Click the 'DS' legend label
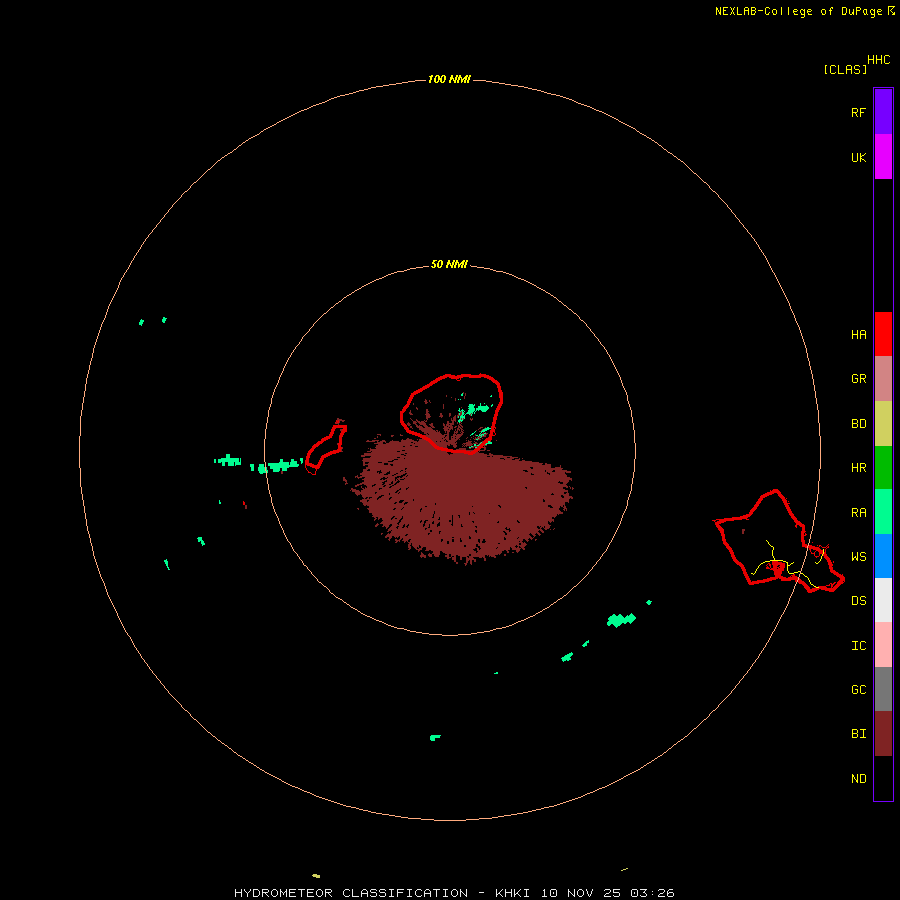The image size is (900, 900). pyautogui.click(x=858, y=601)
